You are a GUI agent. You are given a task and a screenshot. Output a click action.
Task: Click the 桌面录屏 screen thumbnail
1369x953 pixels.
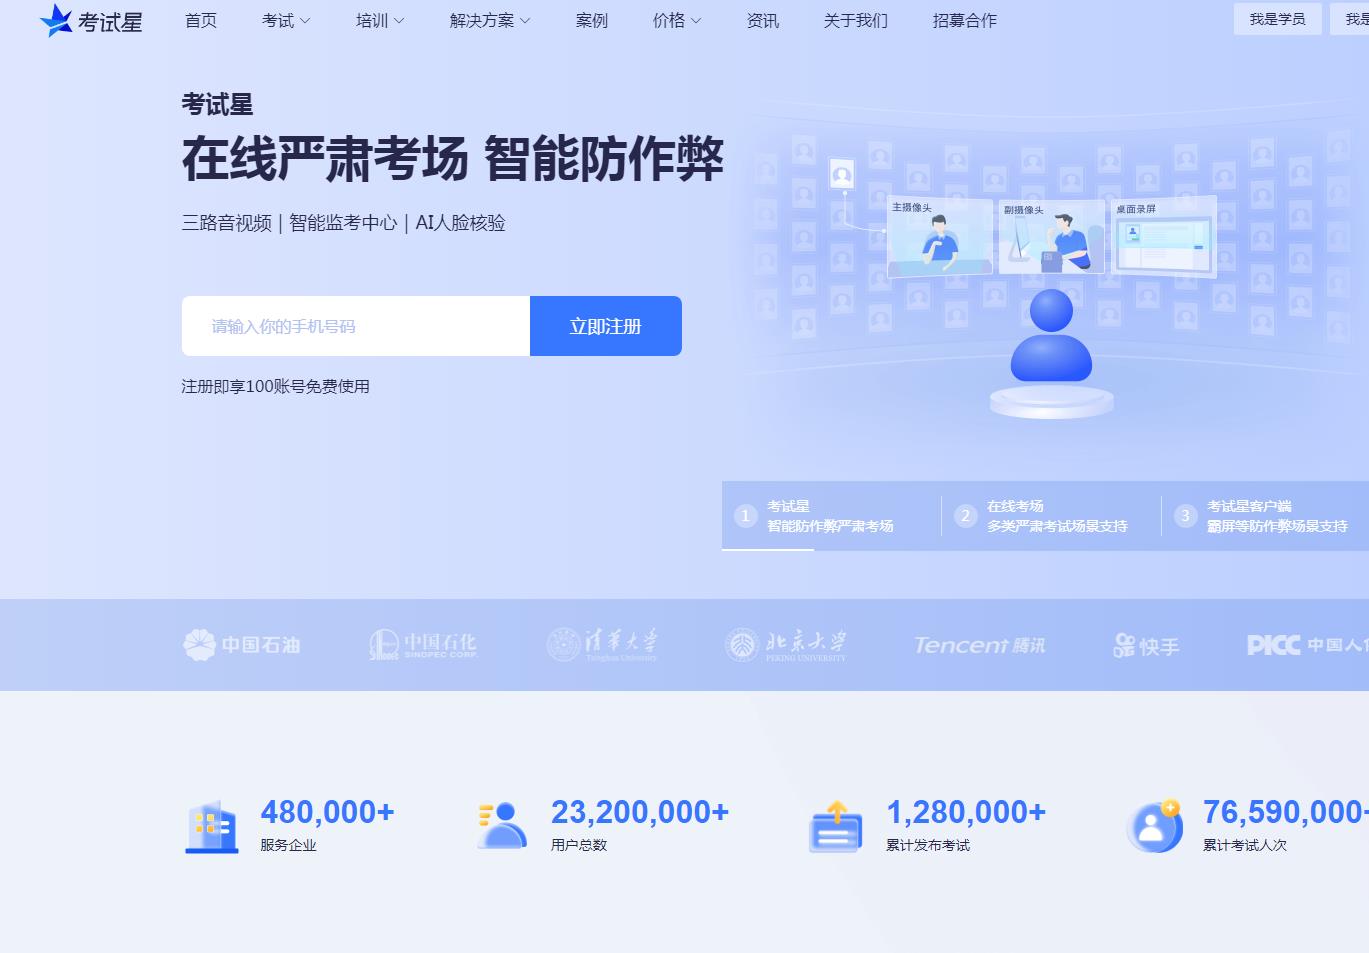coord(1164,237)
